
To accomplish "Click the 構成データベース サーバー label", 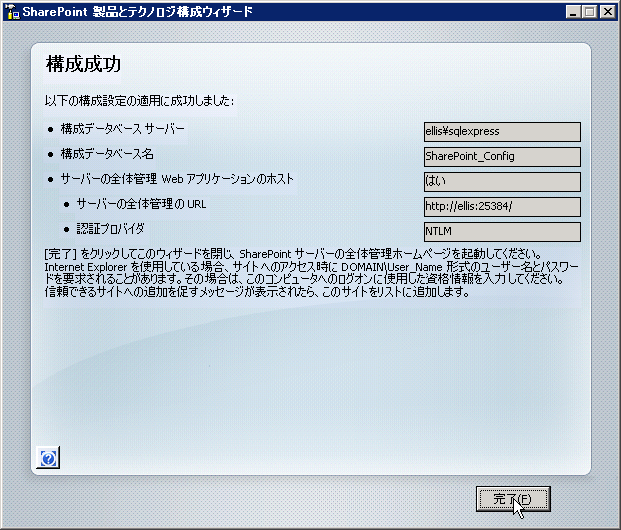I will point(122,129).
